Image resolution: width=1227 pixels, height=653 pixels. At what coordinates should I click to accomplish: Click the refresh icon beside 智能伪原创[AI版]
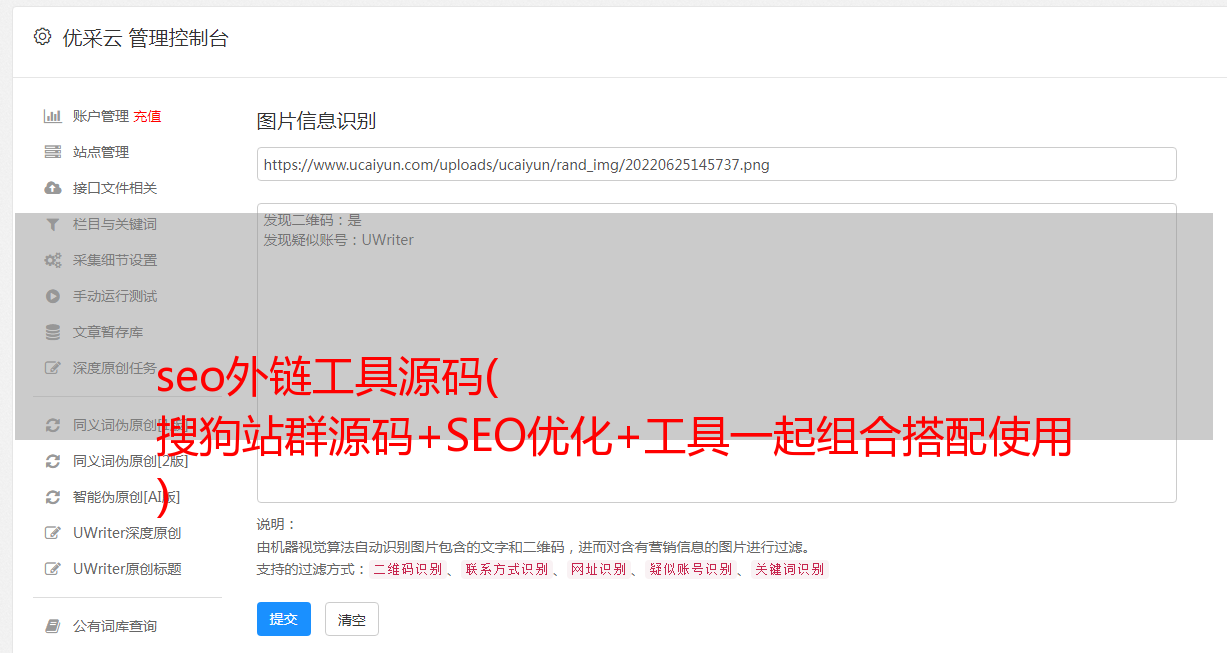(53, 497)
